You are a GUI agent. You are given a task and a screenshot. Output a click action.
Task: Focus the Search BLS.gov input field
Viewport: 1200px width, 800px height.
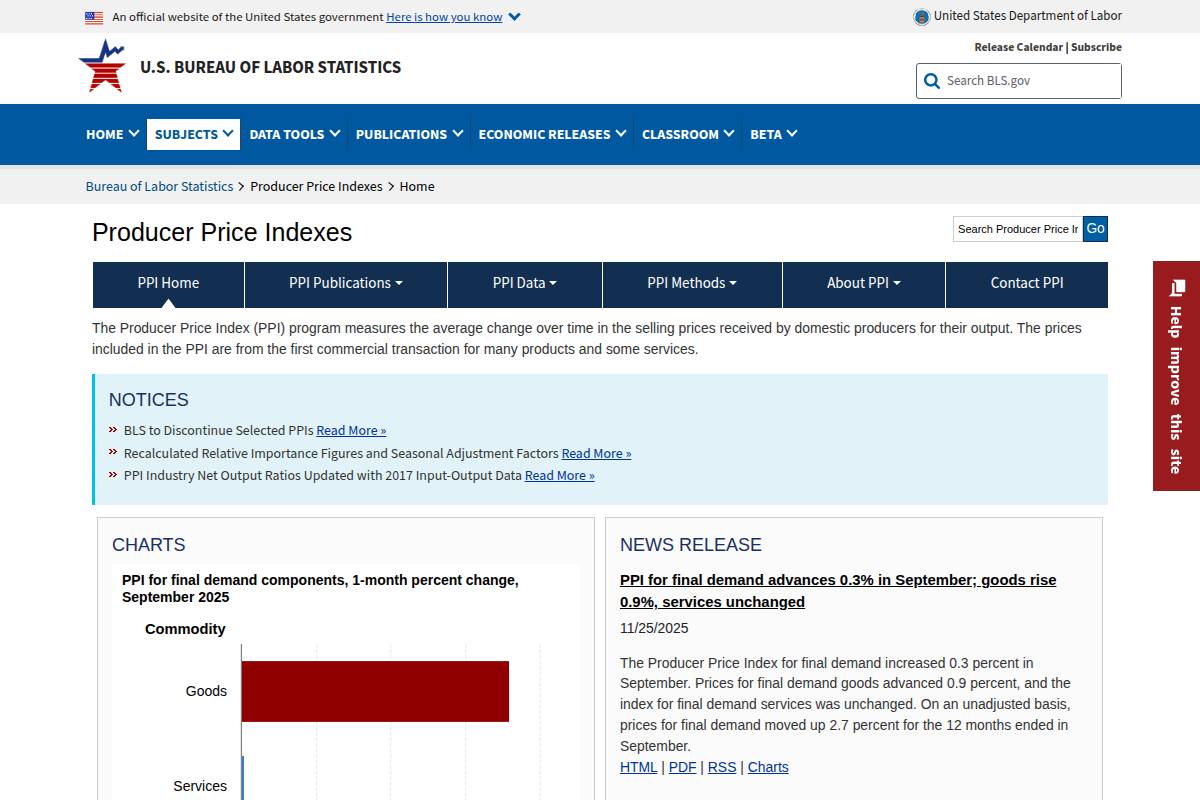click(x=1030, y=81)
